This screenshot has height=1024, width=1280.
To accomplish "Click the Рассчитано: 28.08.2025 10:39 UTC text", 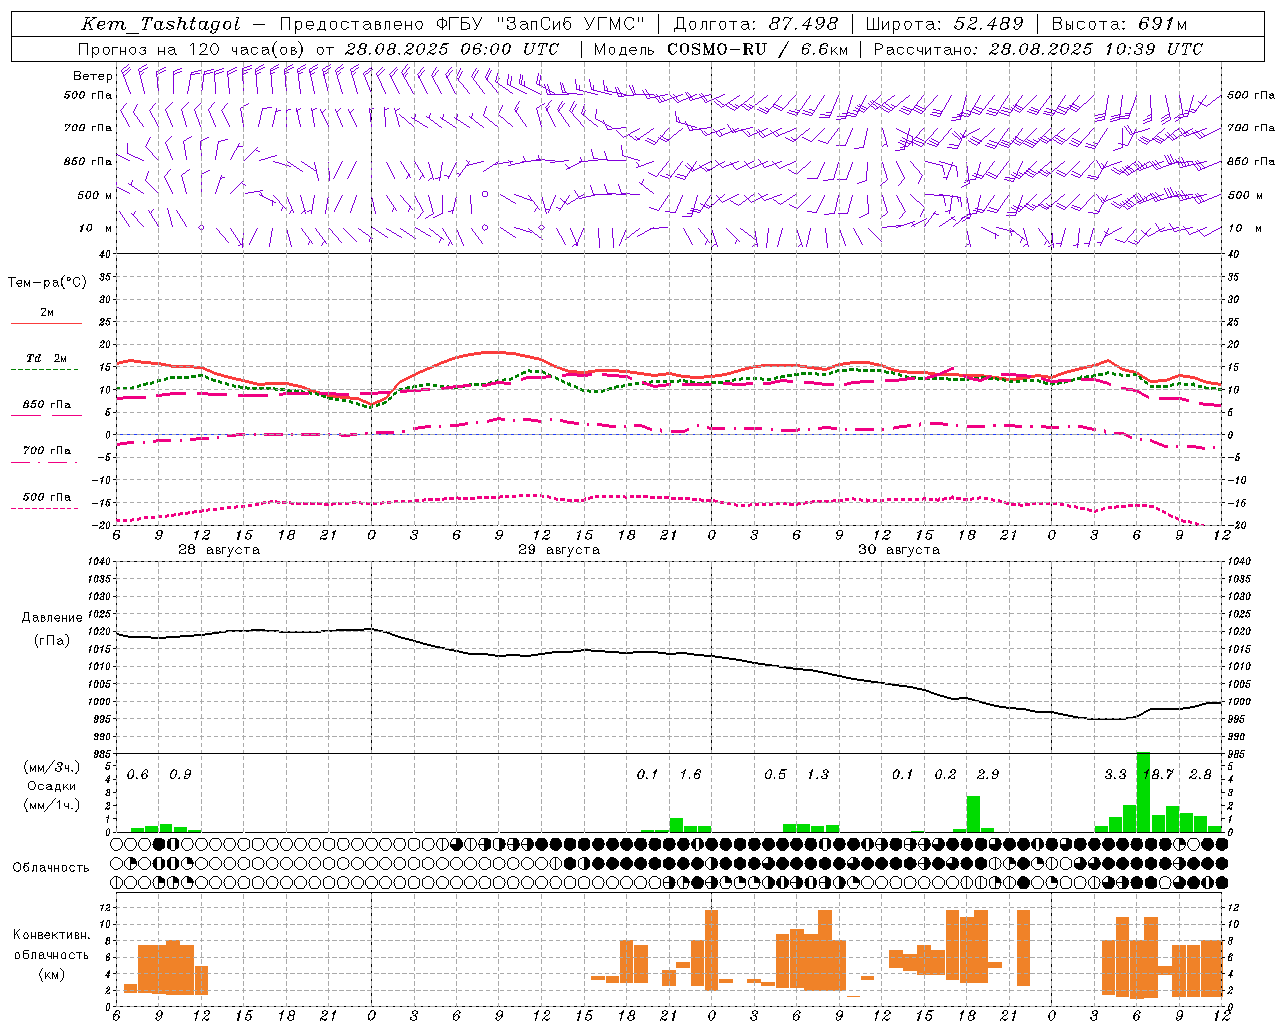I will [1038, 49].
